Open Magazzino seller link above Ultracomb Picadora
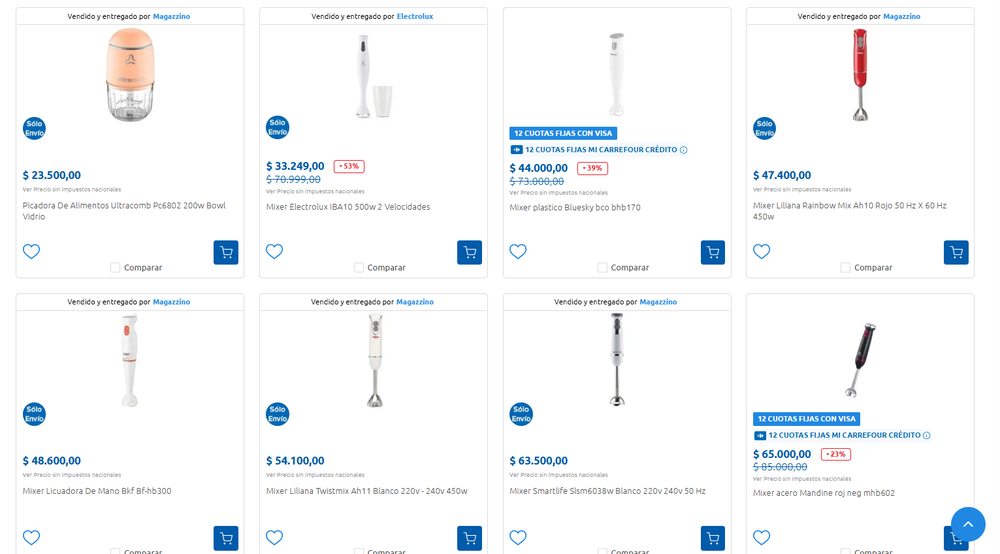This screenshot has height=554, width=1000. coord(171,17)
